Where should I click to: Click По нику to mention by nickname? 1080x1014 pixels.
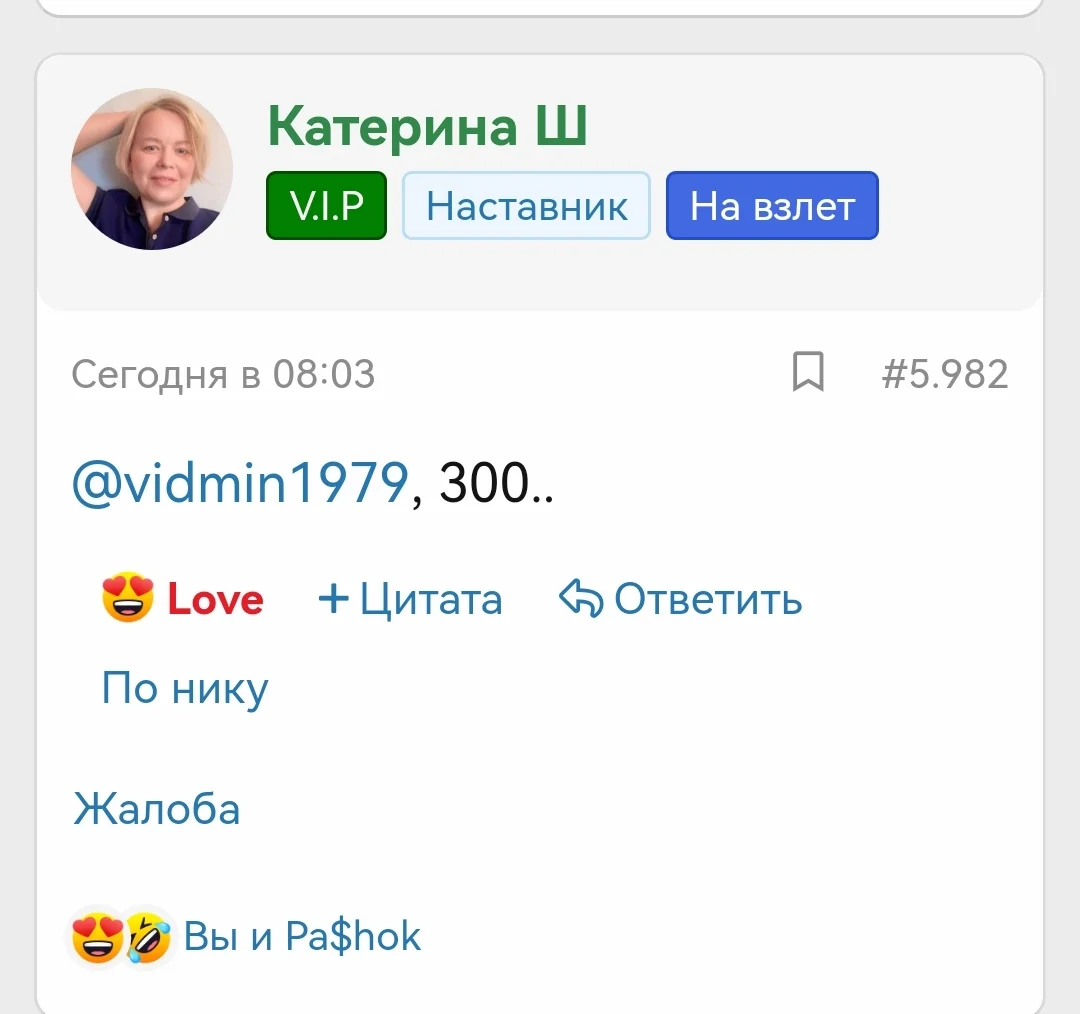[185, 688]
